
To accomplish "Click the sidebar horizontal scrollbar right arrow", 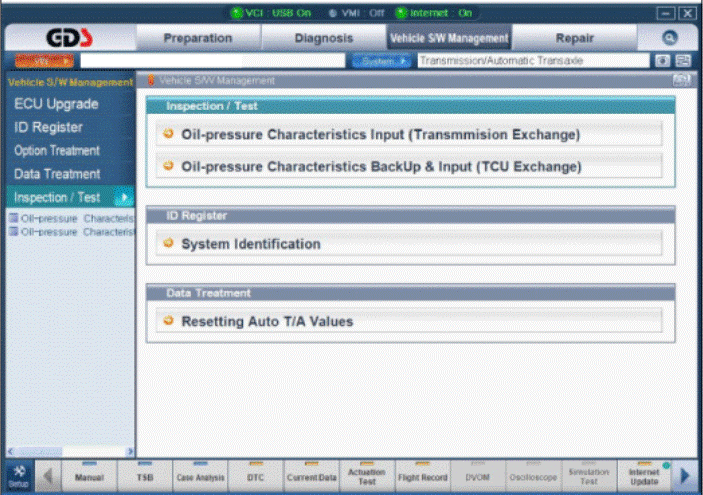I will tap(130, 452).
